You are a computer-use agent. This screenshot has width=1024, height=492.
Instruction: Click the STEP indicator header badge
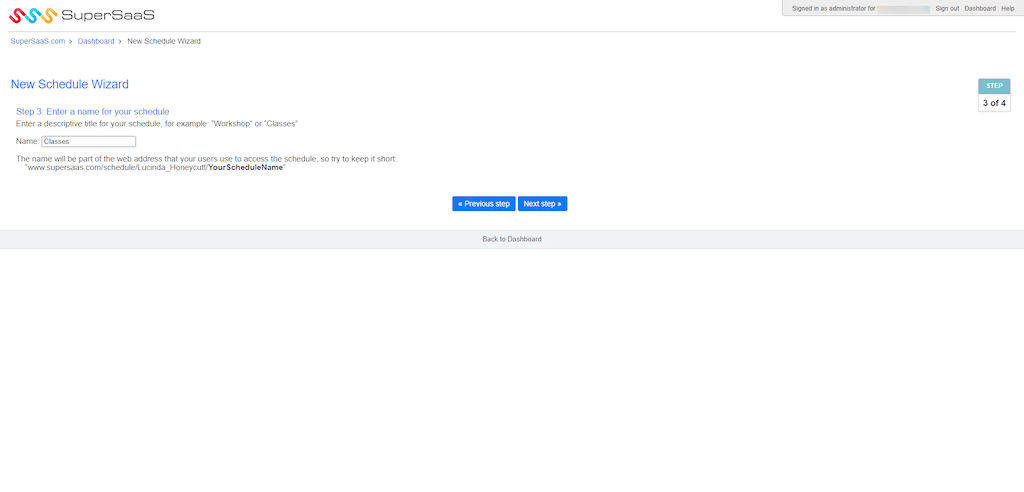click(994, 86)
